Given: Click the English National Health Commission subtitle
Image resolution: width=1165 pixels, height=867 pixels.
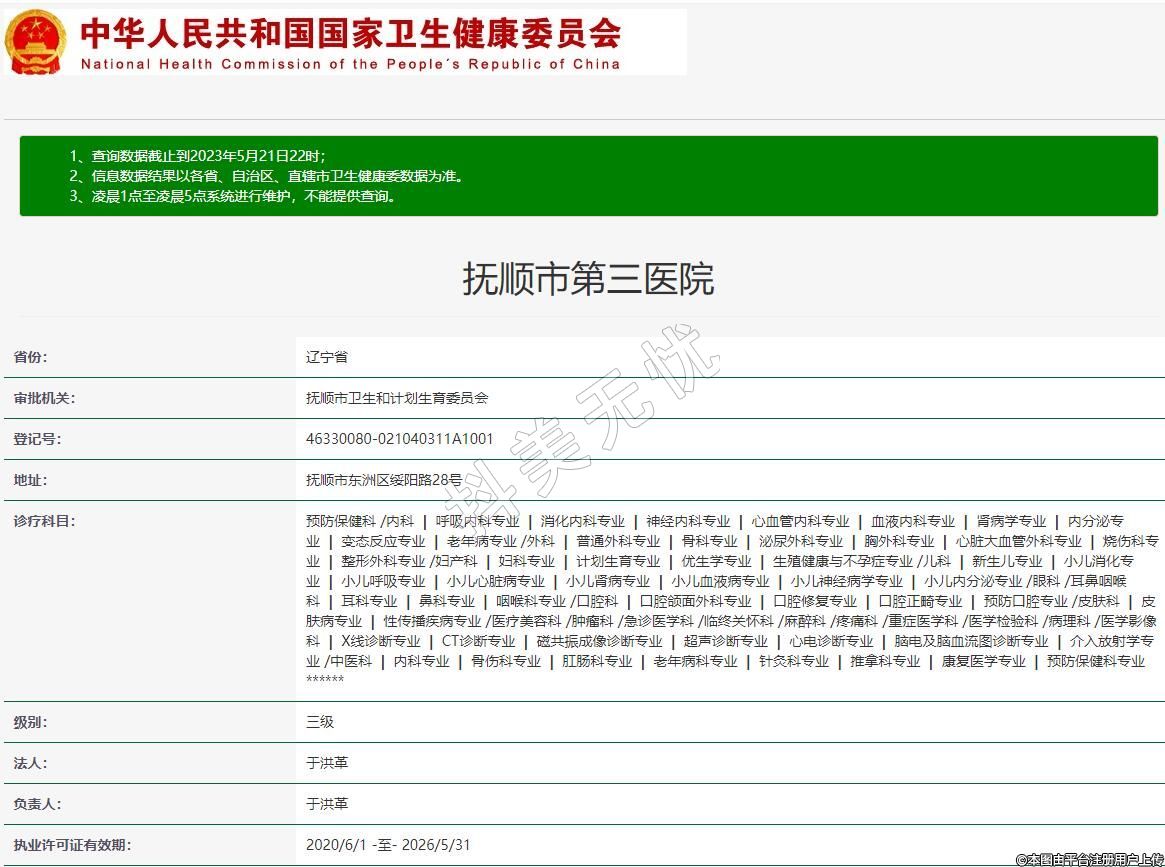Looking at the screenshot, I should 350,64.
